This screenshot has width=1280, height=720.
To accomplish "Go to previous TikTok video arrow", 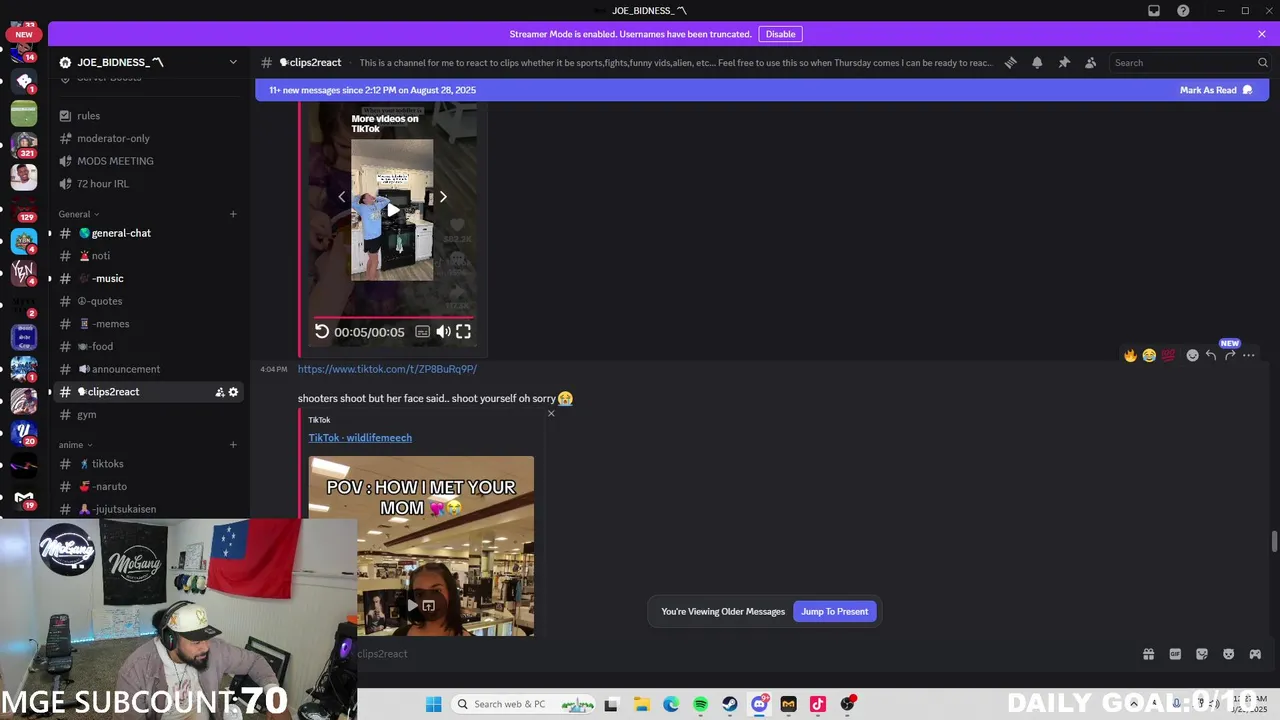I will point(341,197).
